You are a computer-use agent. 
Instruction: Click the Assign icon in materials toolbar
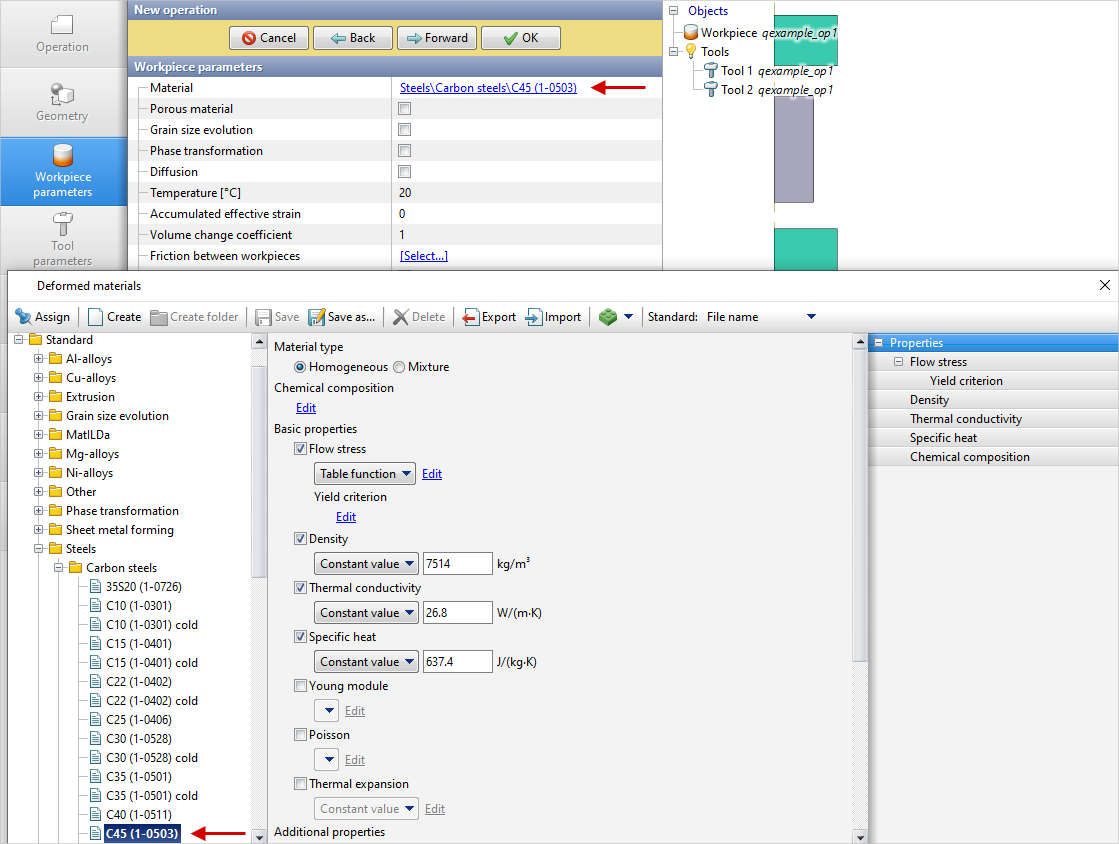click(x=24, y=317)
